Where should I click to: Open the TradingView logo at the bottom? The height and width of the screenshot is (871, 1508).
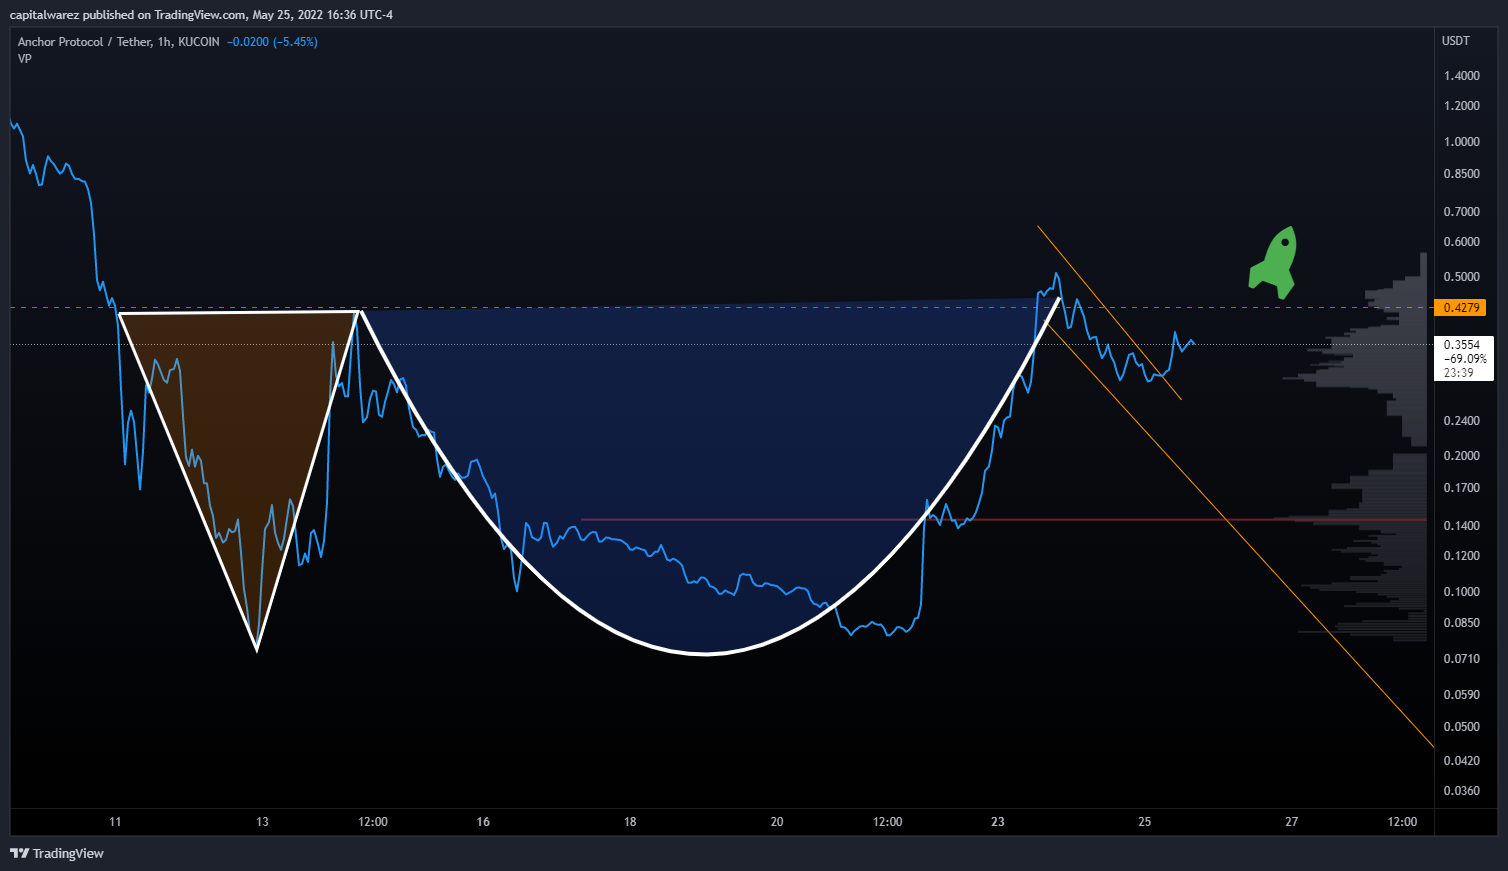(x=57, y=853)
